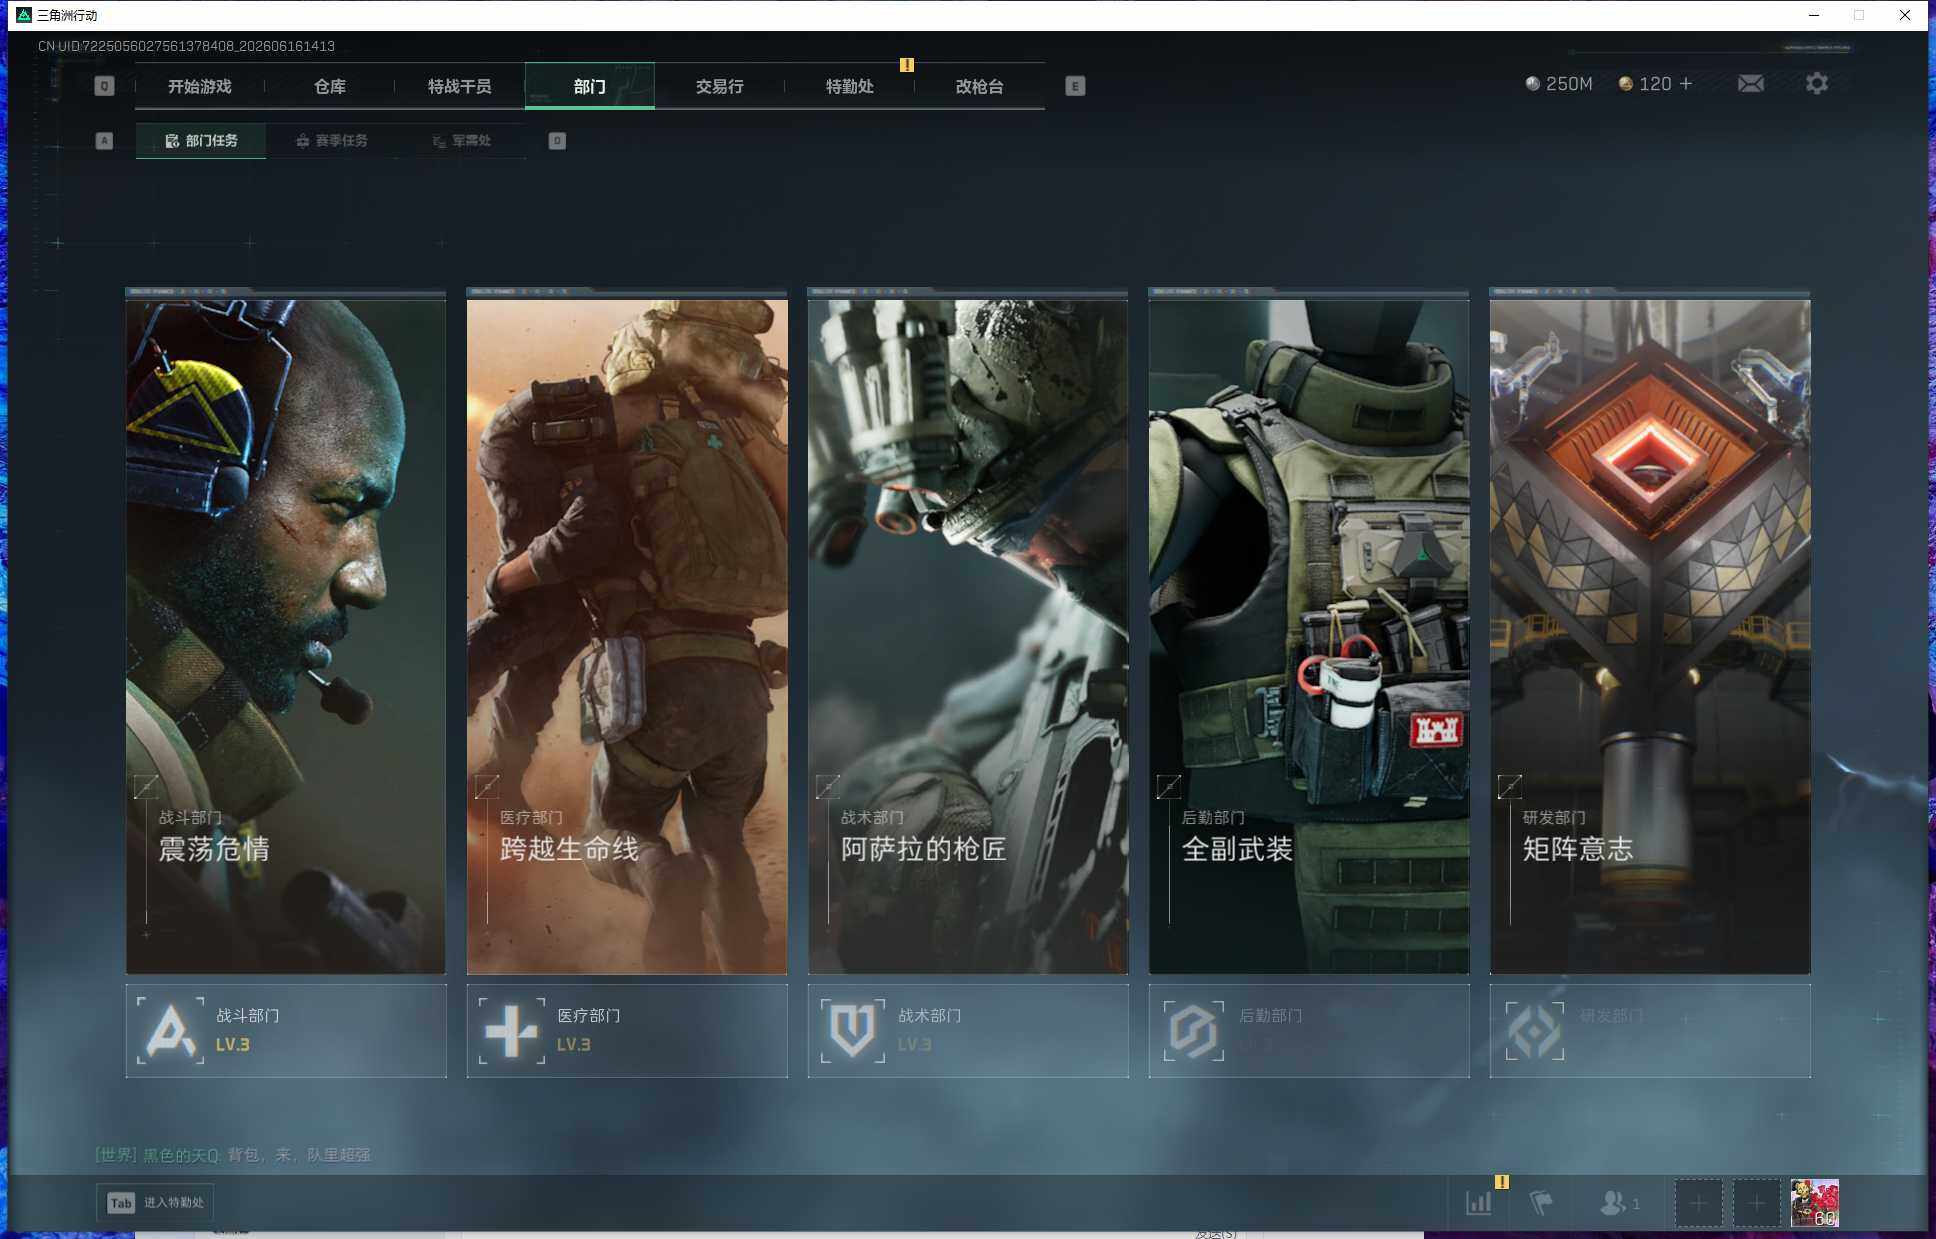Screen dimensions: 1936x1239
Task: Open the 特战干员 tab
Action: click(459, 86)
